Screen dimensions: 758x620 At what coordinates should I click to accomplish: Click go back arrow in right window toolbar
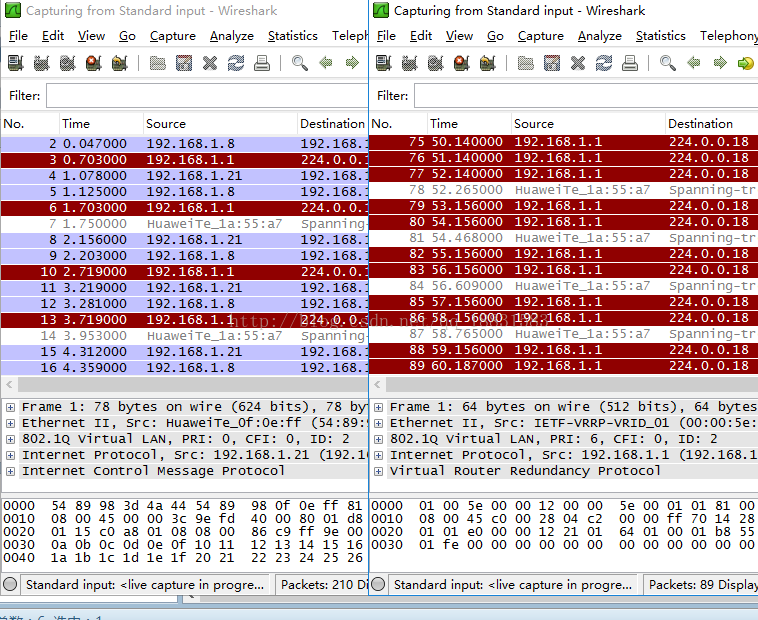click(694, 63)
